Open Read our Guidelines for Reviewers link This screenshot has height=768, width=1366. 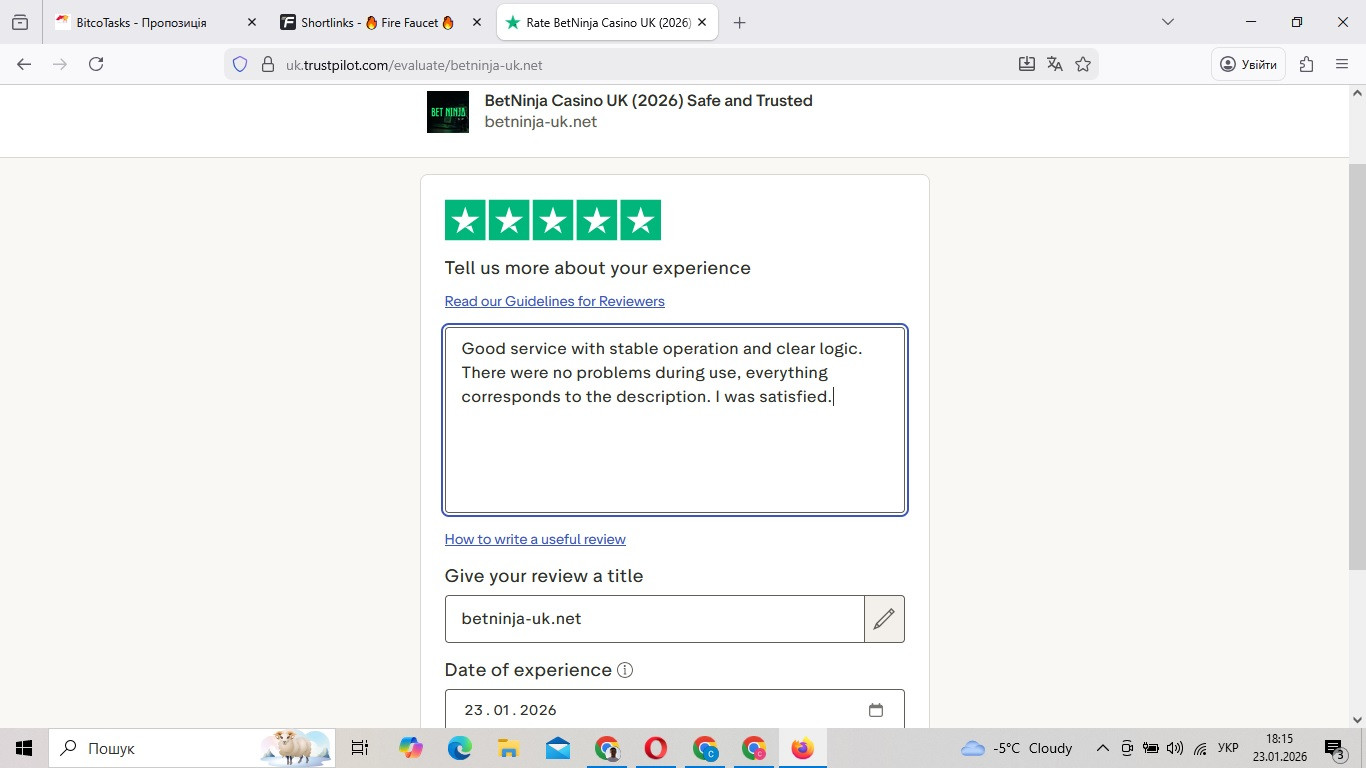tap(555, 301)
